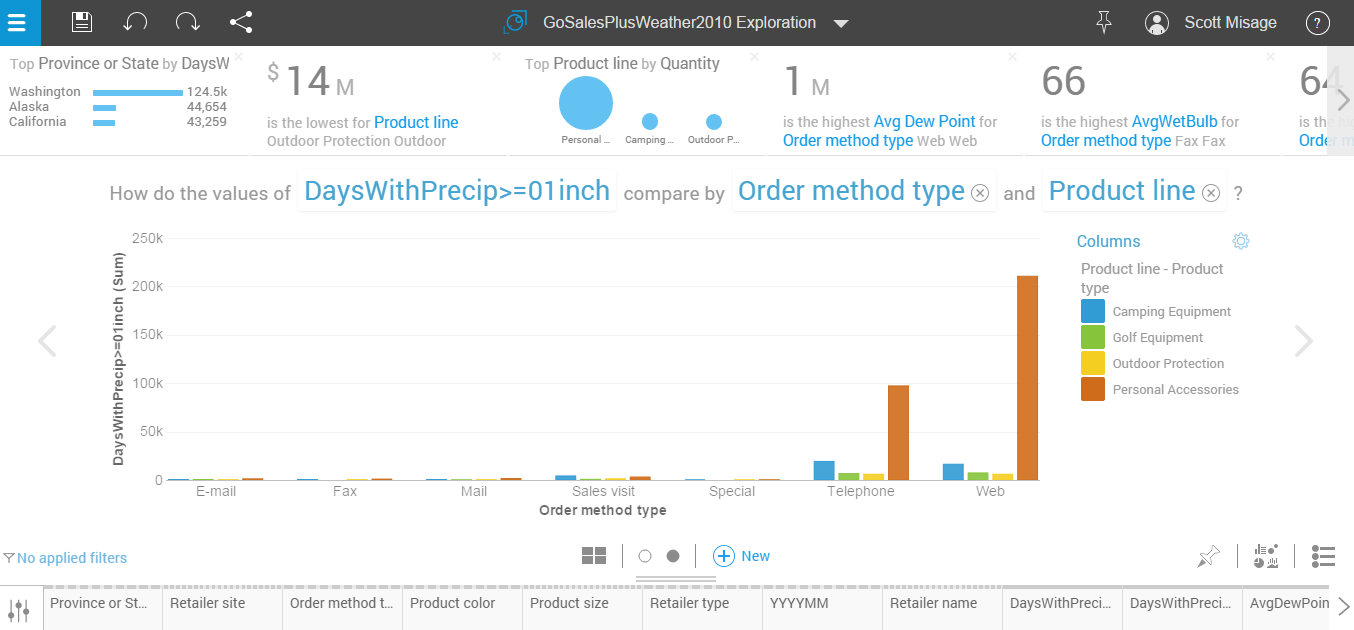
Task: Click the Sales visit axis label
Action: click(x=603, y=491)
